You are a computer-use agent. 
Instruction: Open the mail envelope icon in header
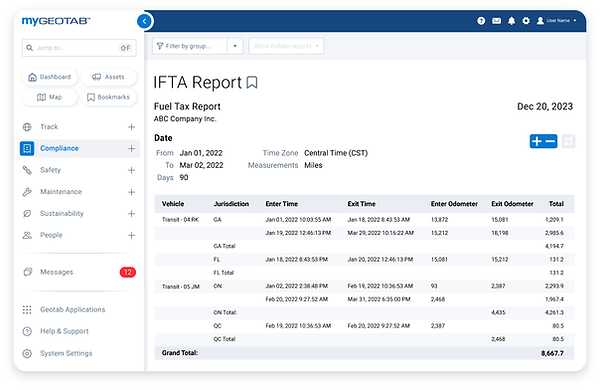pyautogui.click(x=496, y=21)
